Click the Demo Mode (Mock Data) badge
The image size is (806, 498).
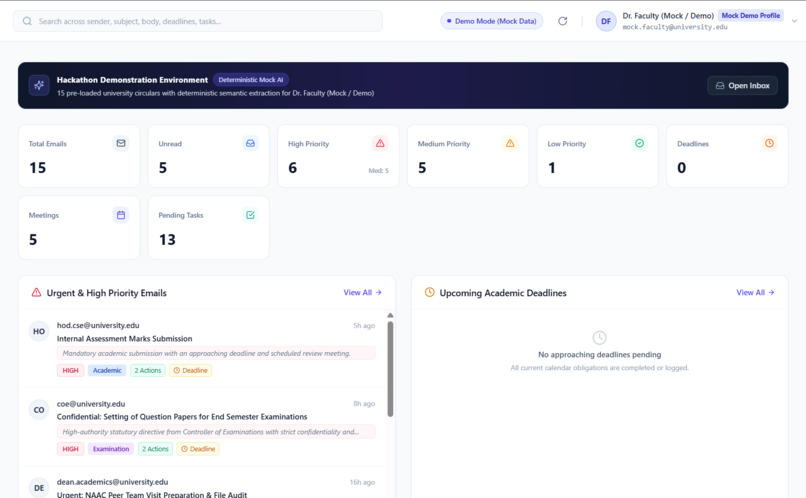(491, 21)
